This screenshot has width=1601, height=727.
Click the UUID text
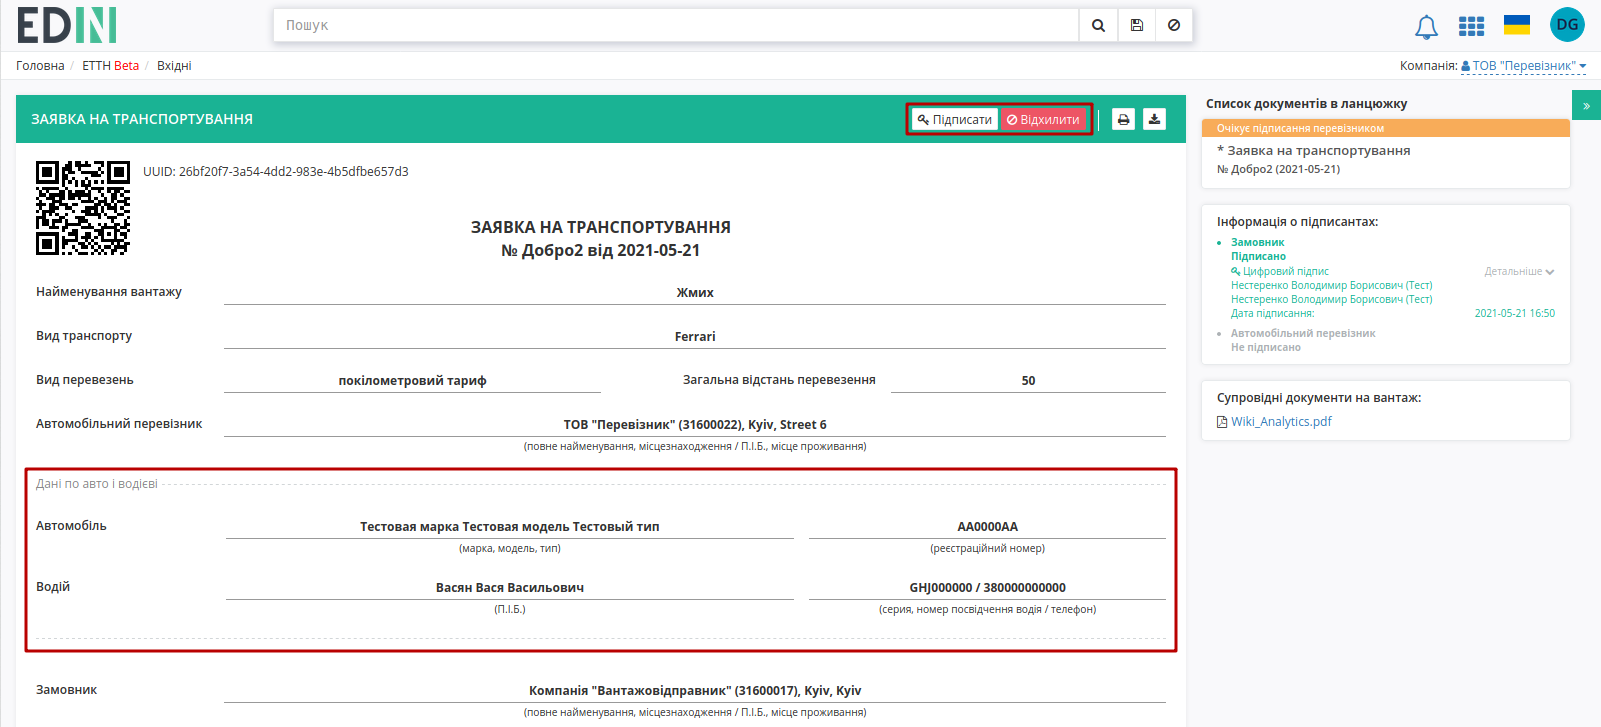(275, 171)
